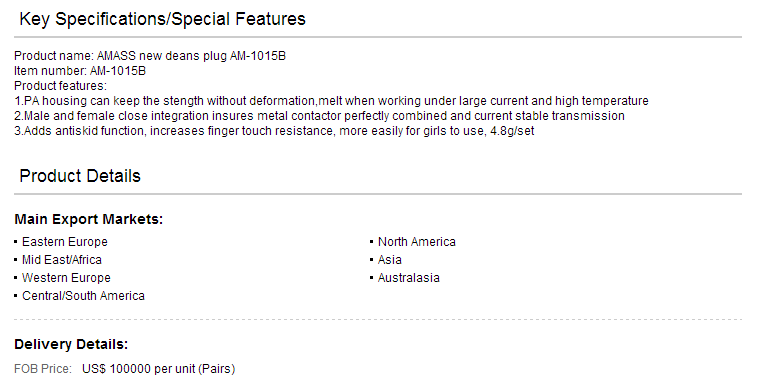Click the Key Specifications/Special Features heading
The width and height of the screenshot is (778, 388).
pyautogui.click(x=162, y=19)
